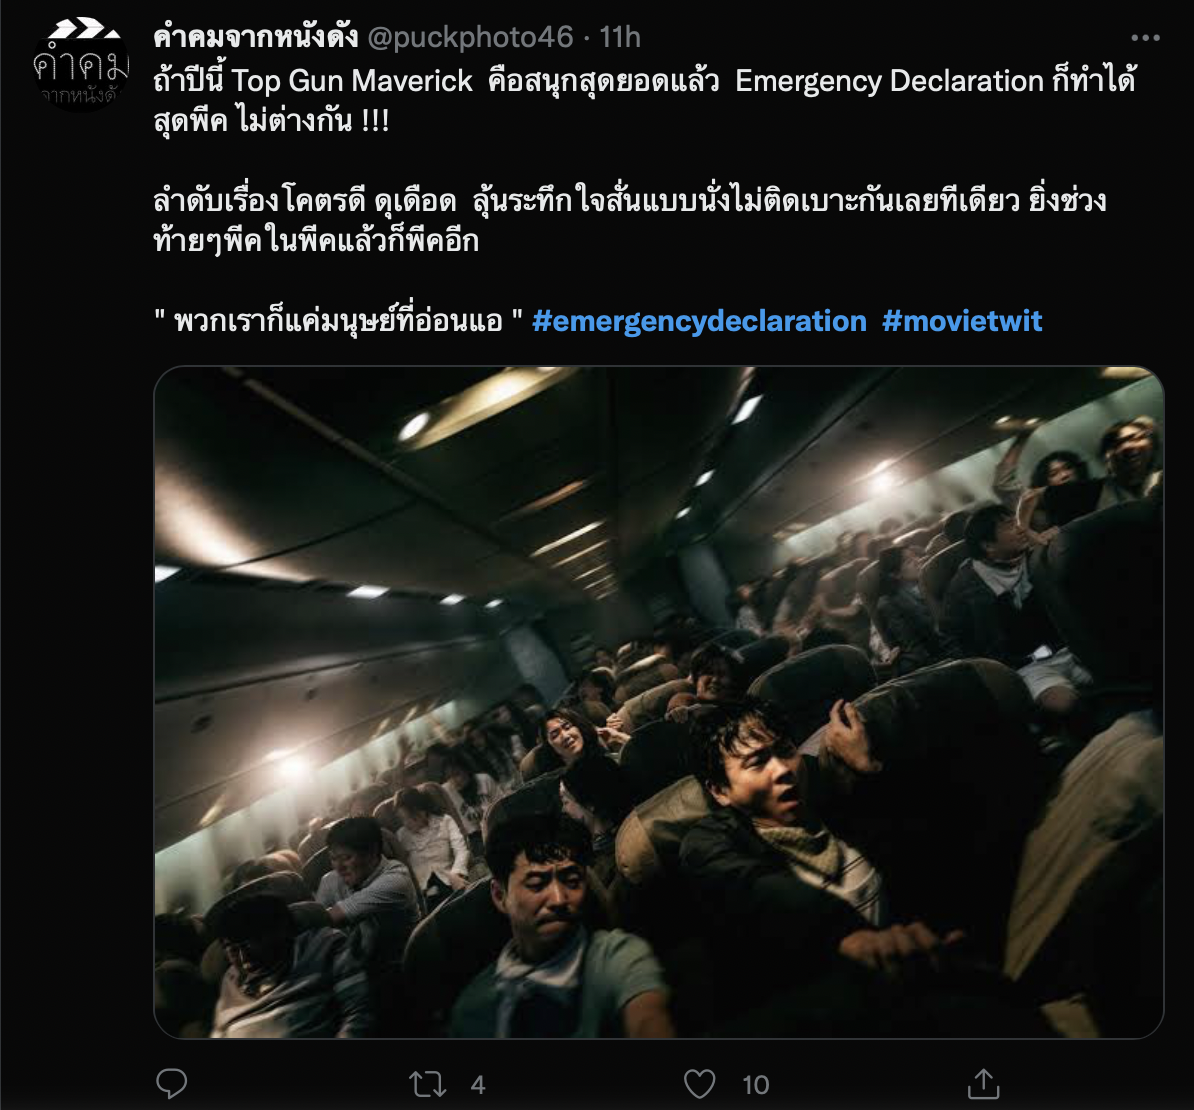Click the paragraph starting ลำดับเรื่องโคตรดี
This screenshot has width=1194, height=1110.
pos(630,221)
